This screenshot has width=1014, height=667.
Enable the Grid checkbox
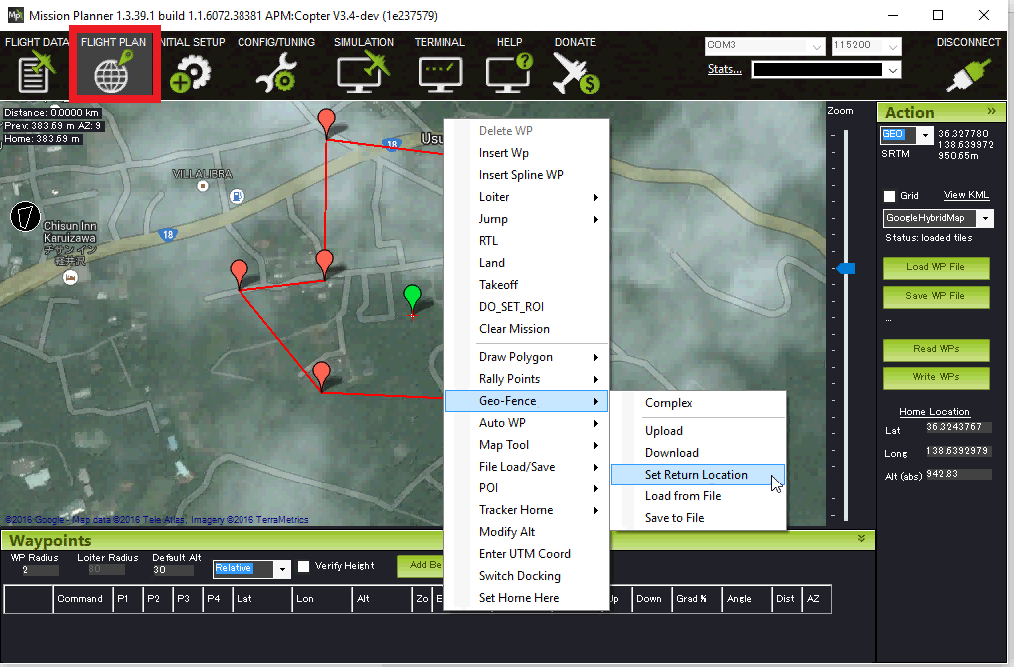(889, 196)
